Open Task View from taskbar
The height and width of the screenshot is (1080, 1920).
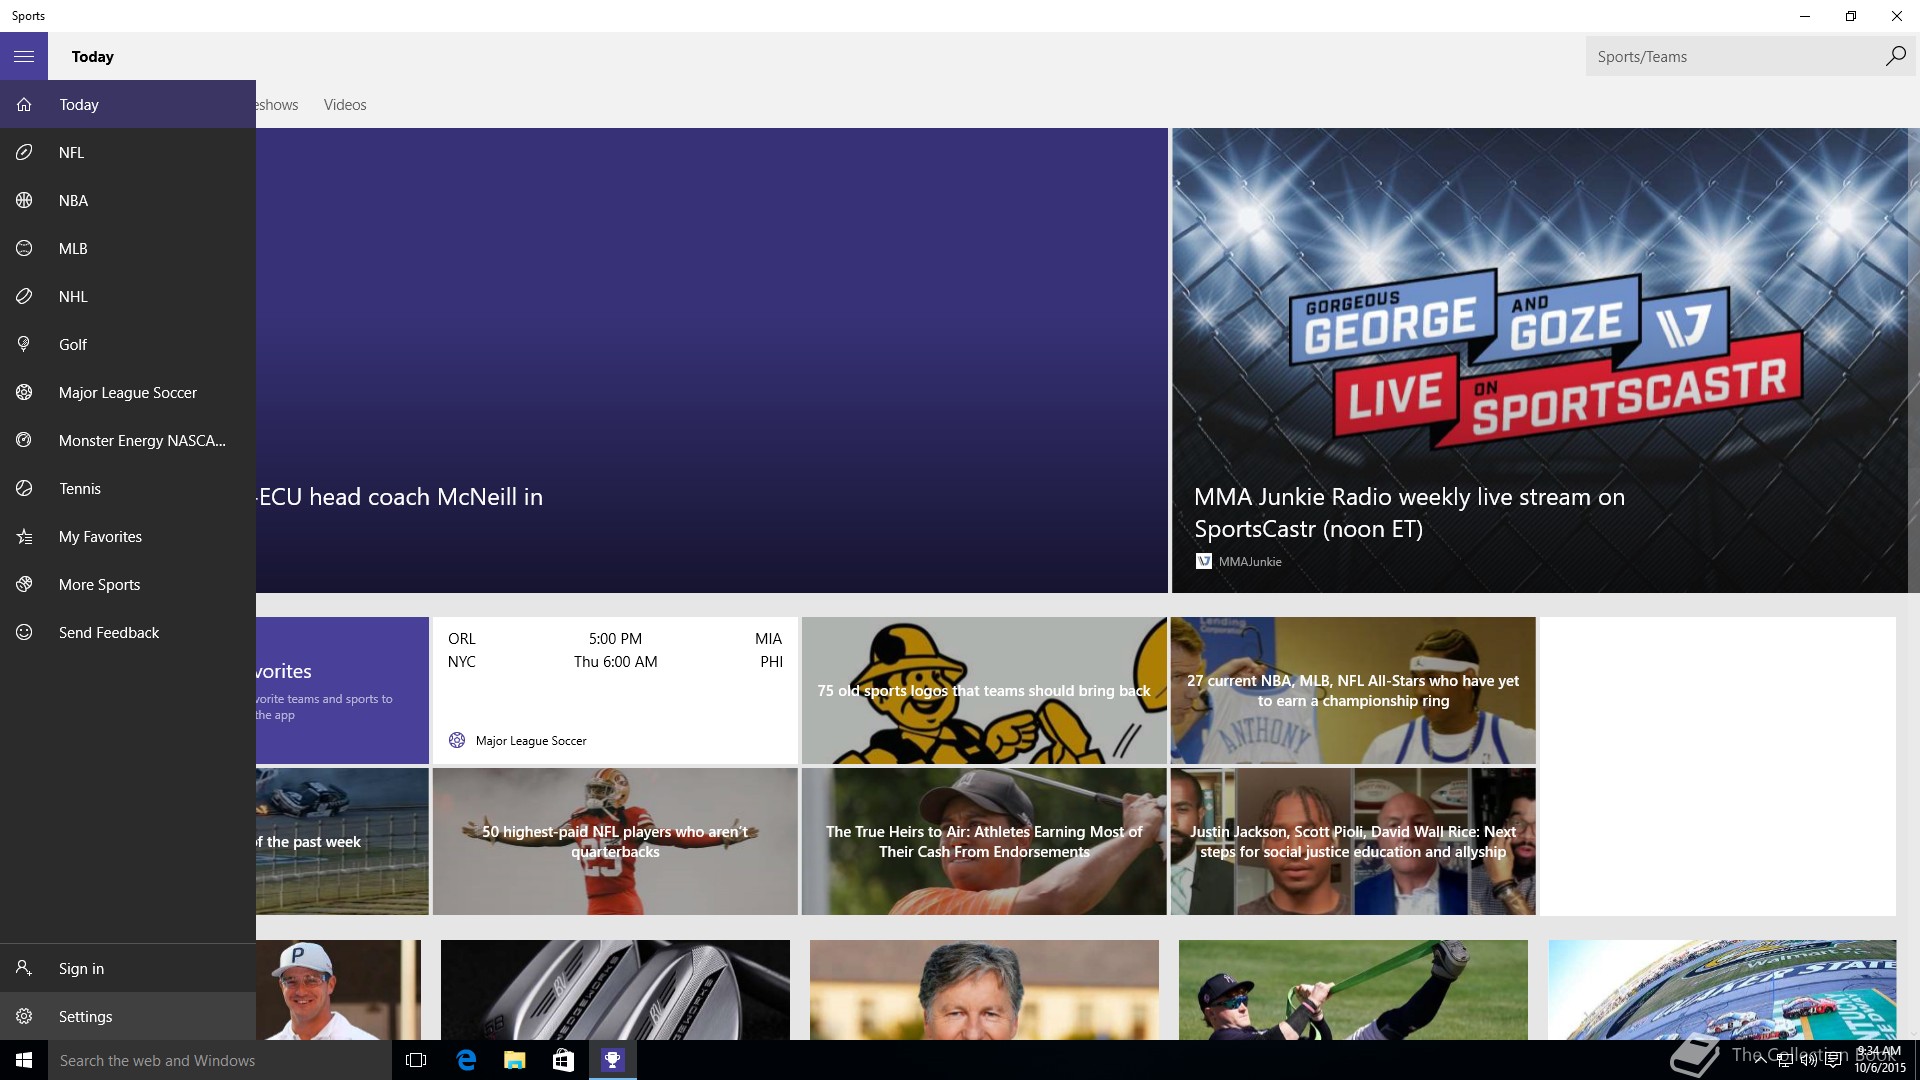click(x=416, y=1060)
